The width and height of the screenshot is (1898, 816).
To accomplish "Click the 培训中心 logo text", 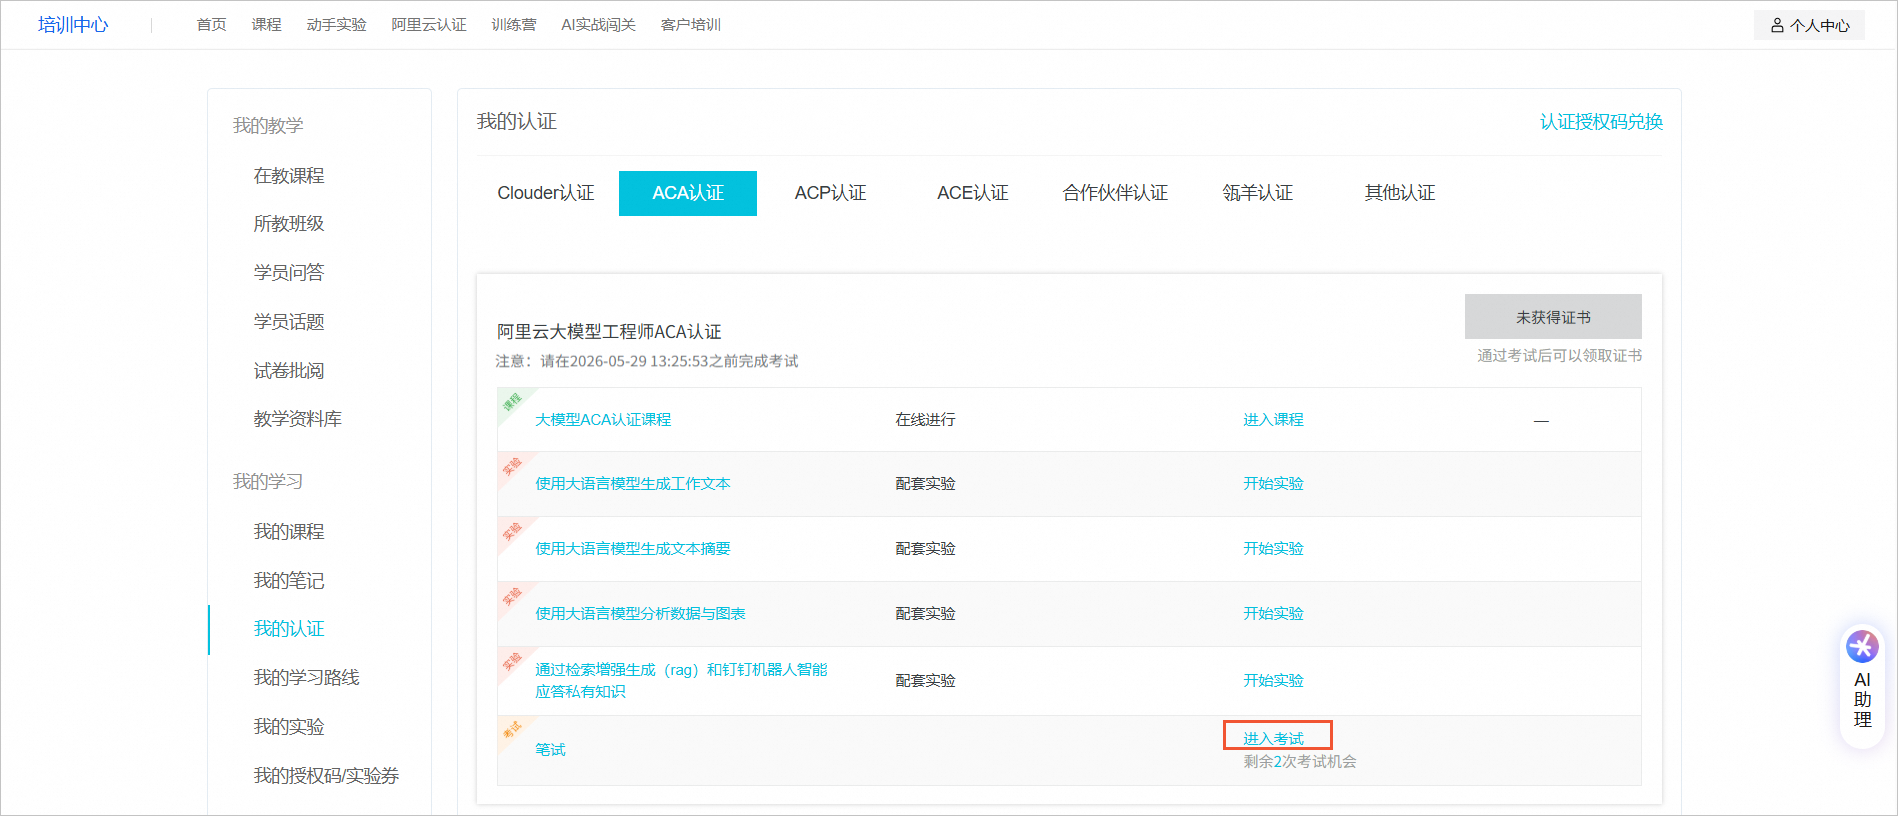I will point(73,25).
